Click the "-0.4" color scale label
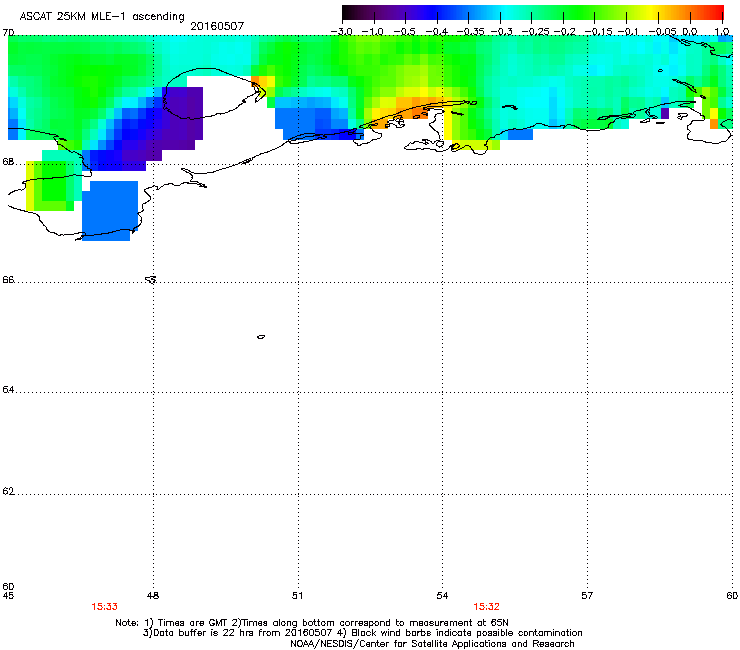 pyautogui.click(x=437, y=32)
